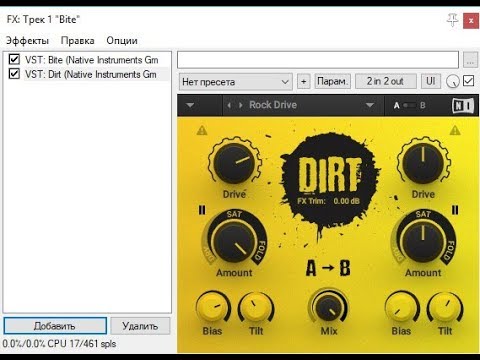The image size is (480, 360).
Task: Open the plugin main menu arrow
Action: pos(190,105)
